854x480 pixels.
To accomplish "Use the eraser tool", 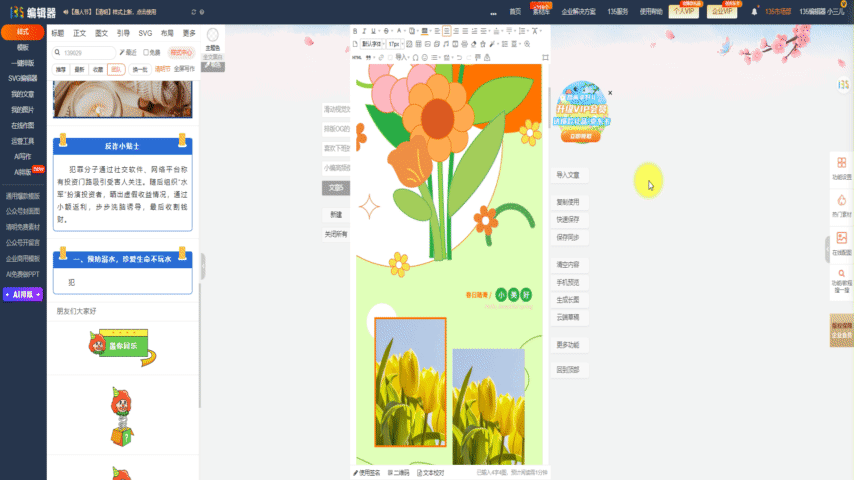I will (473, 44).
